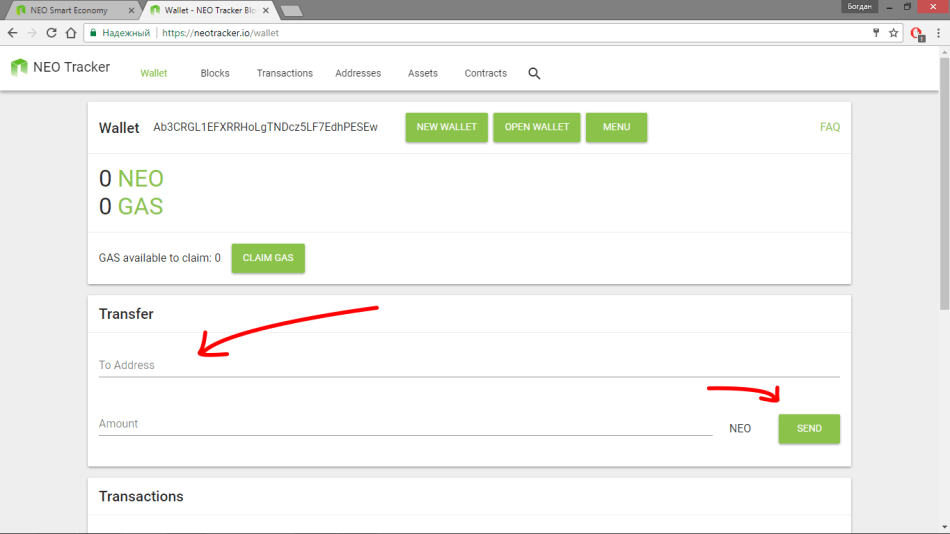The image size is (950, 534).
Task: Click the NEO Tracker logo icon
Action: tap(19, 68)
